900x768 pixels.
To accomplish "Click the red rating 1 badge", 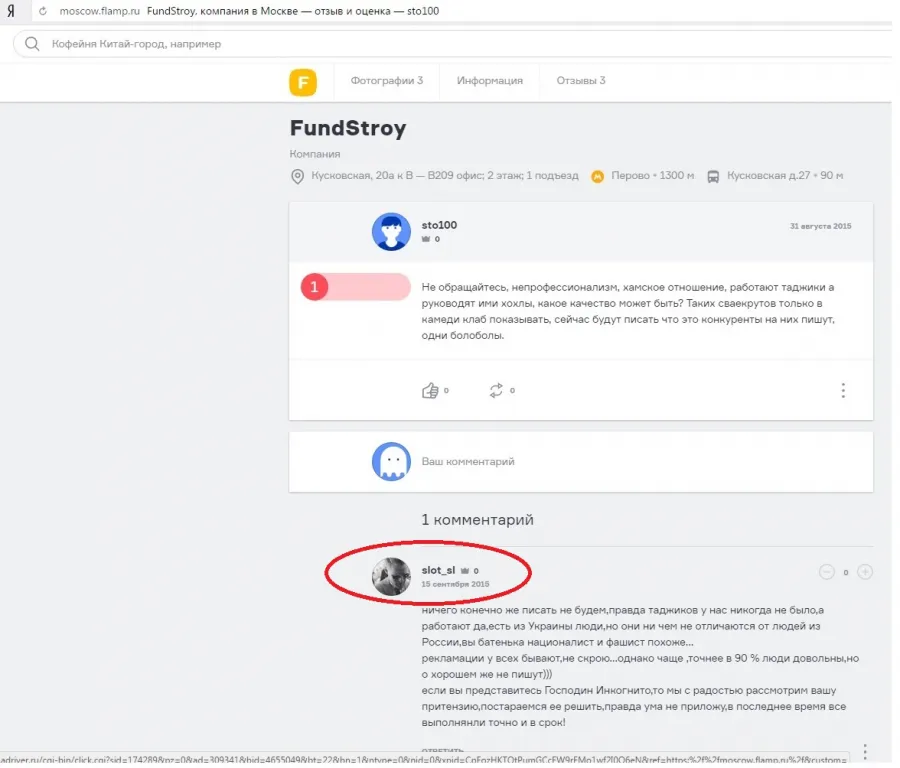I will [x=314, y=287].
